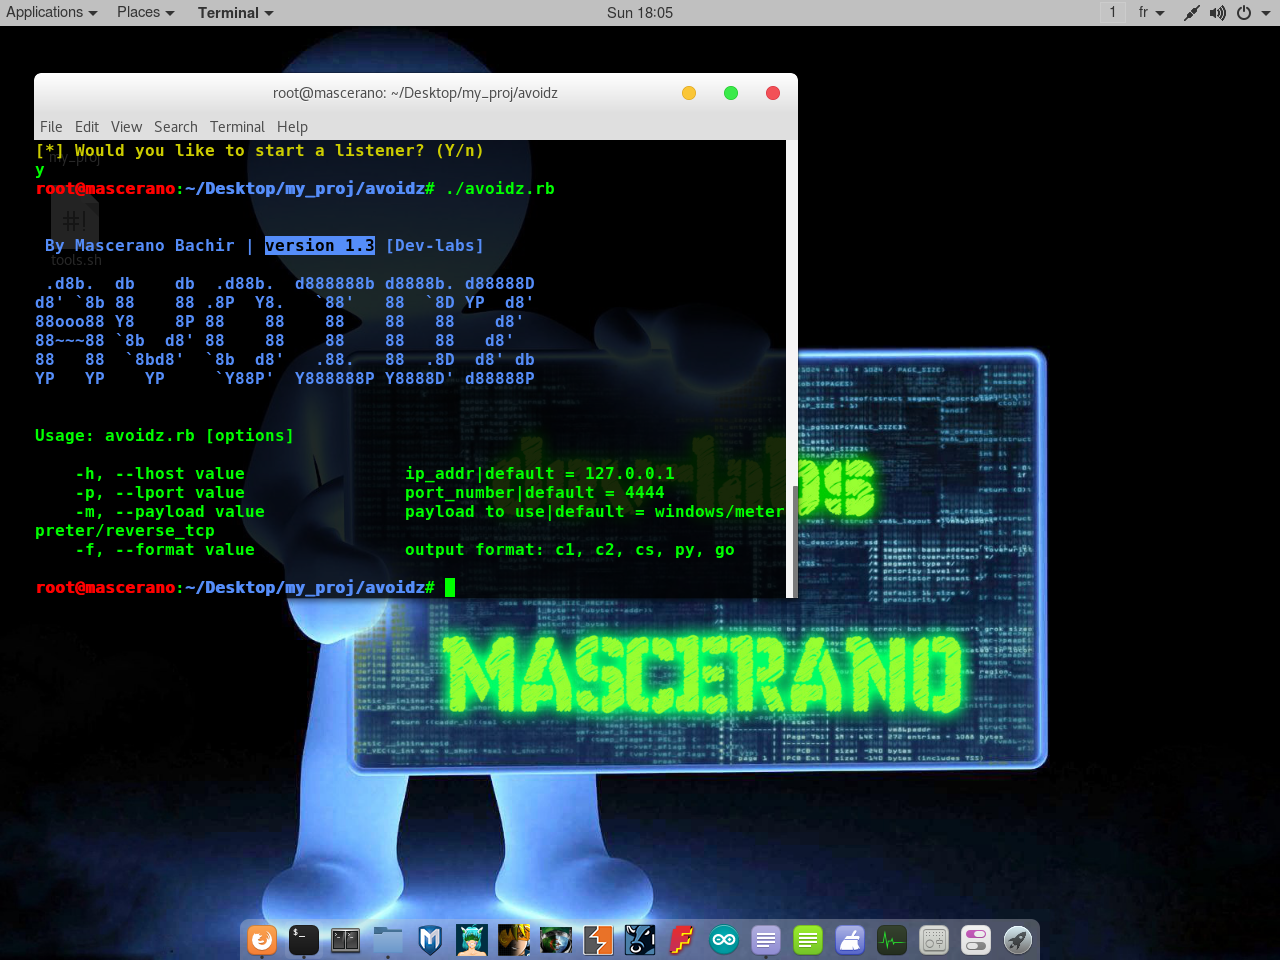
Task: Click the power icon in top bar
Action: 1244,13
